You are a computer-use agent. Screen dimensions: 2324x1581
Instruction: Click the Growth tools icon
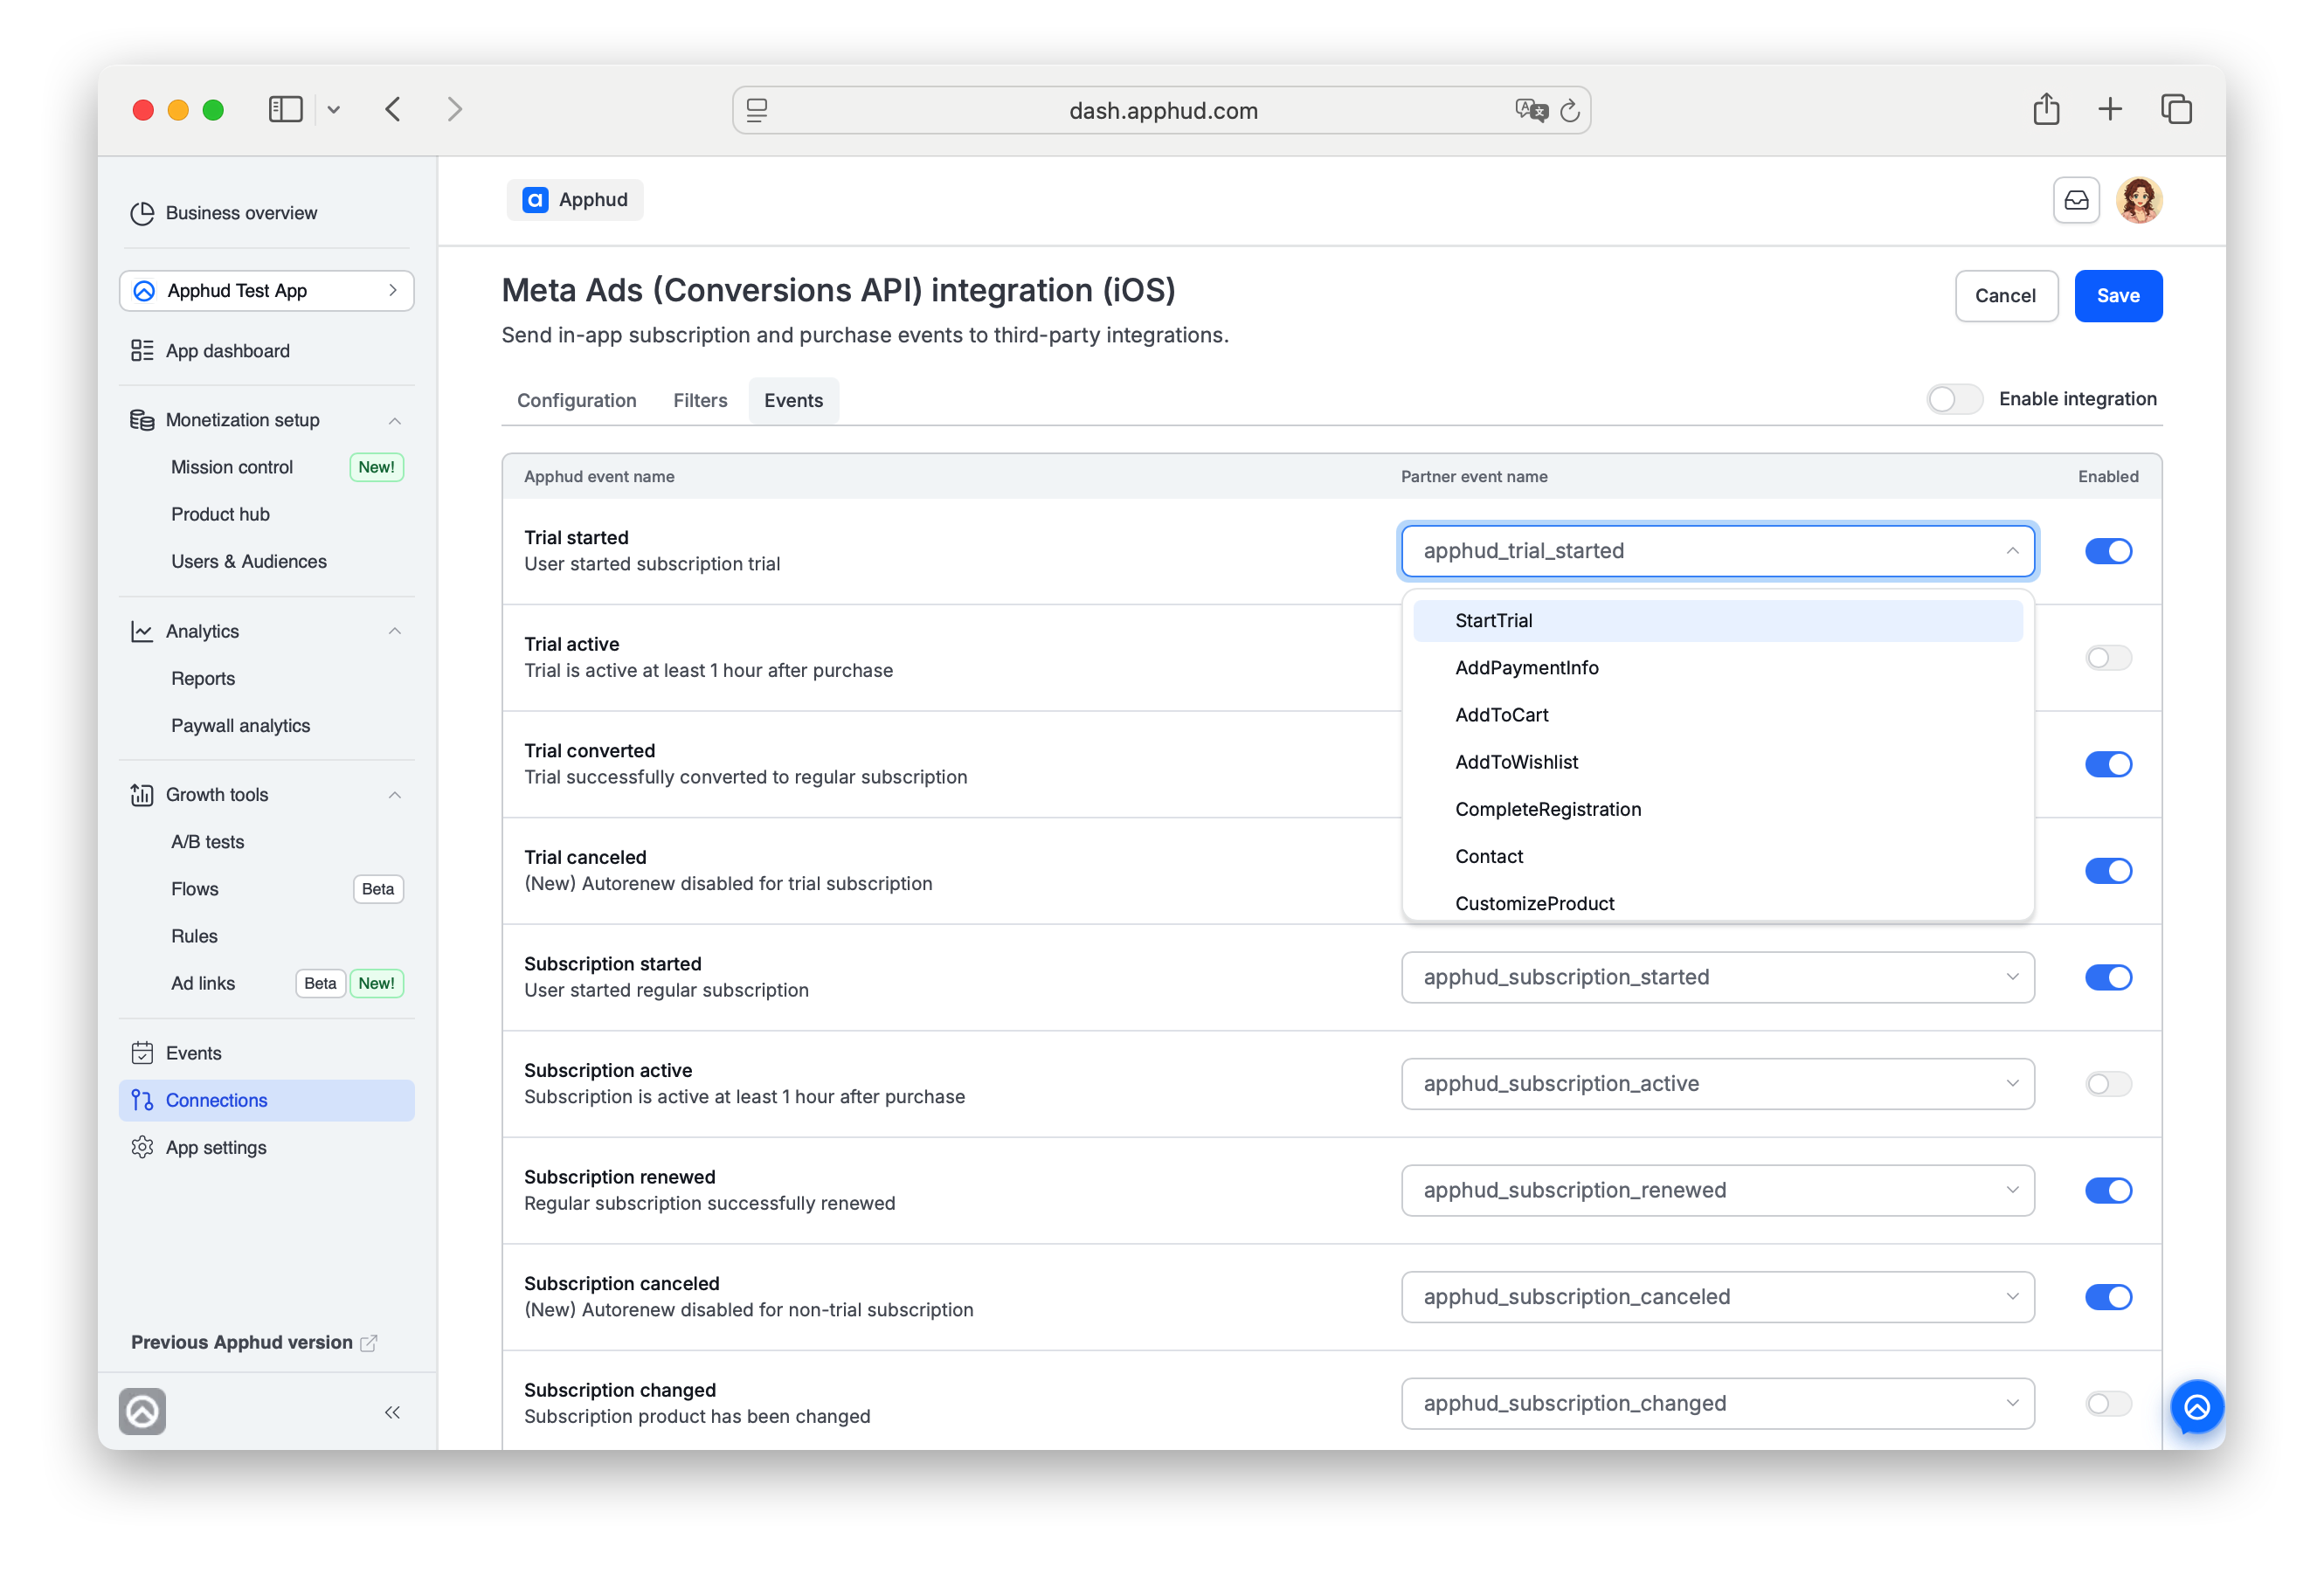tap(142, 795)
